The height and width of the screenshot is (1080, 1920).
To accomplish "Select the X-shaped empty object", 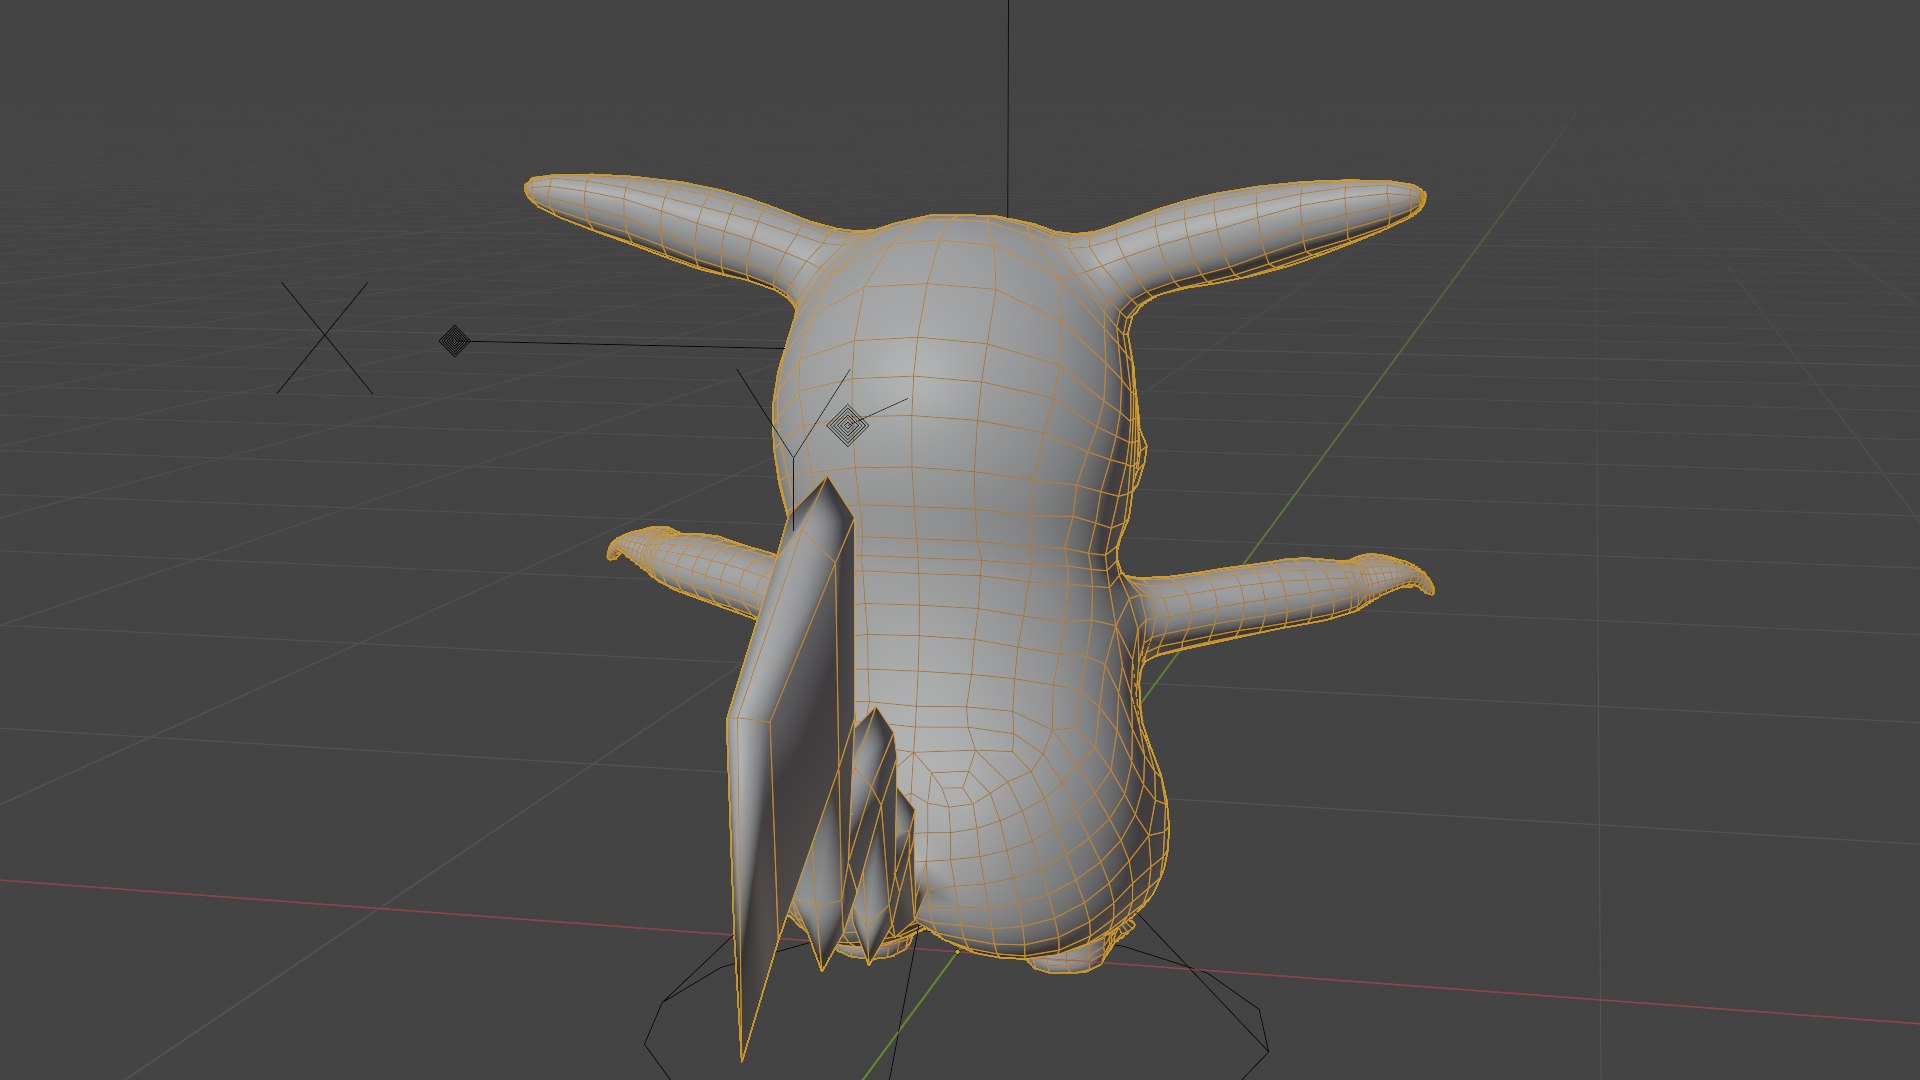I will click(x=325, y=338).
